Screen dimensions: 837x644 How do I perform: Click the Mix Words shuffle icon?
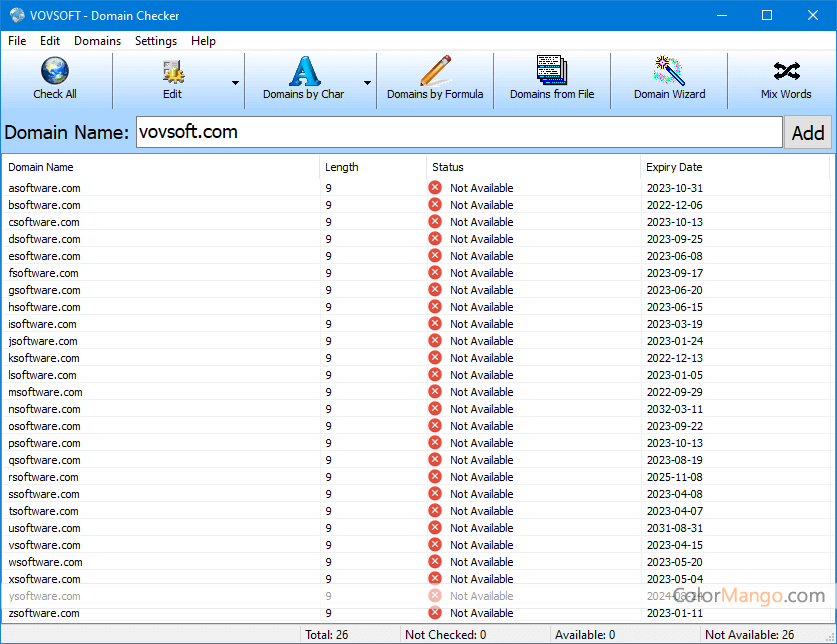tap(786, 72)
